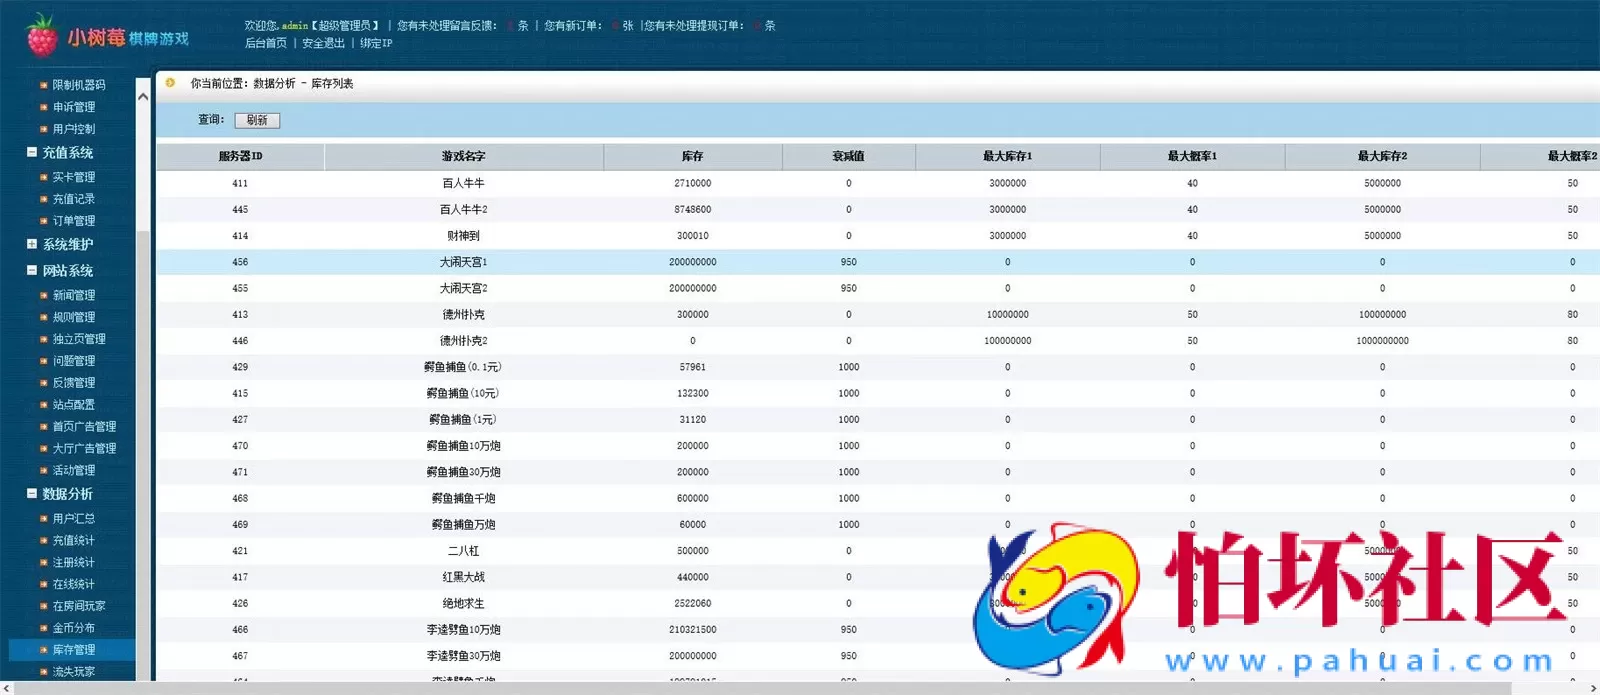The height and width of the screenshot is (695, 1600).
Task: Click the stock value 210321500
Action: click(x=692, y=630)
